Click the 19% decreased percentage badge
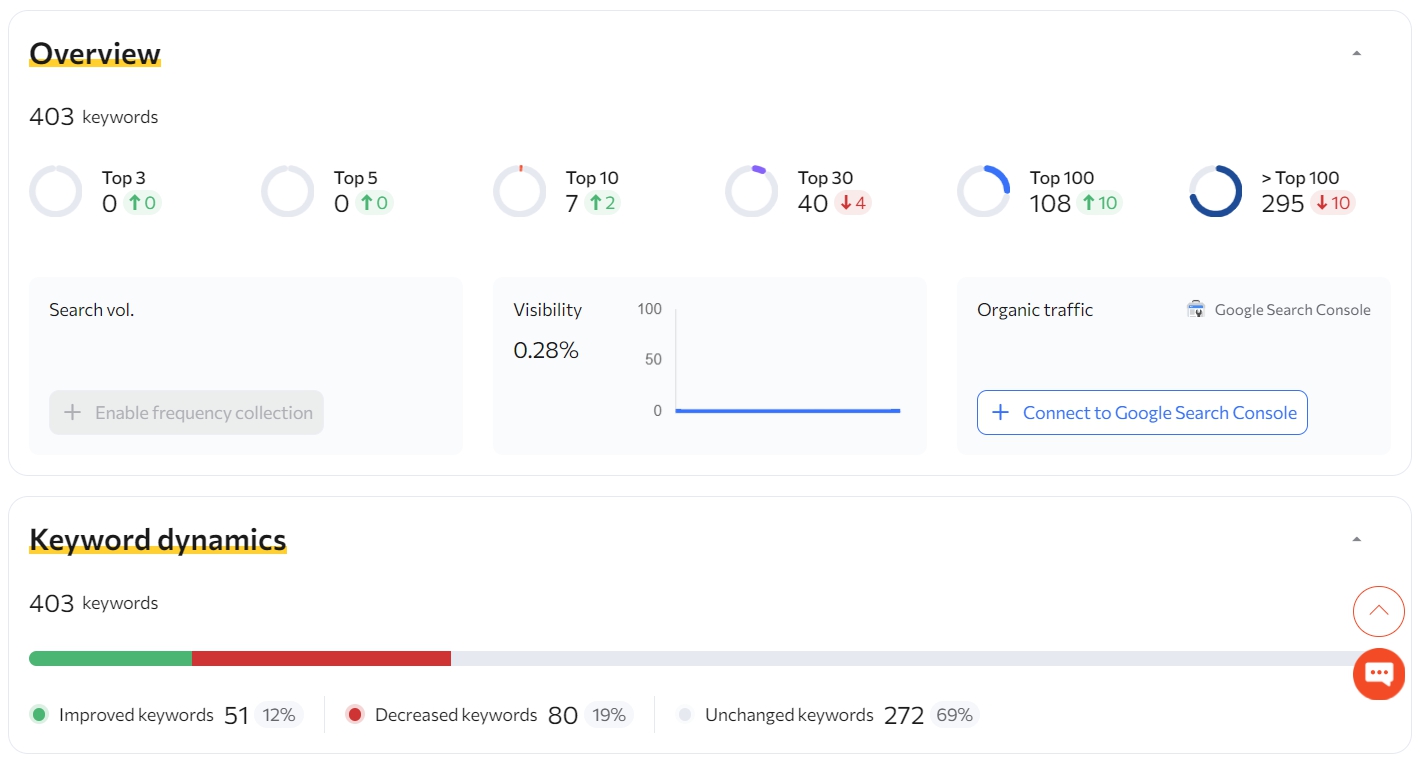 click(x=609, y=715)
